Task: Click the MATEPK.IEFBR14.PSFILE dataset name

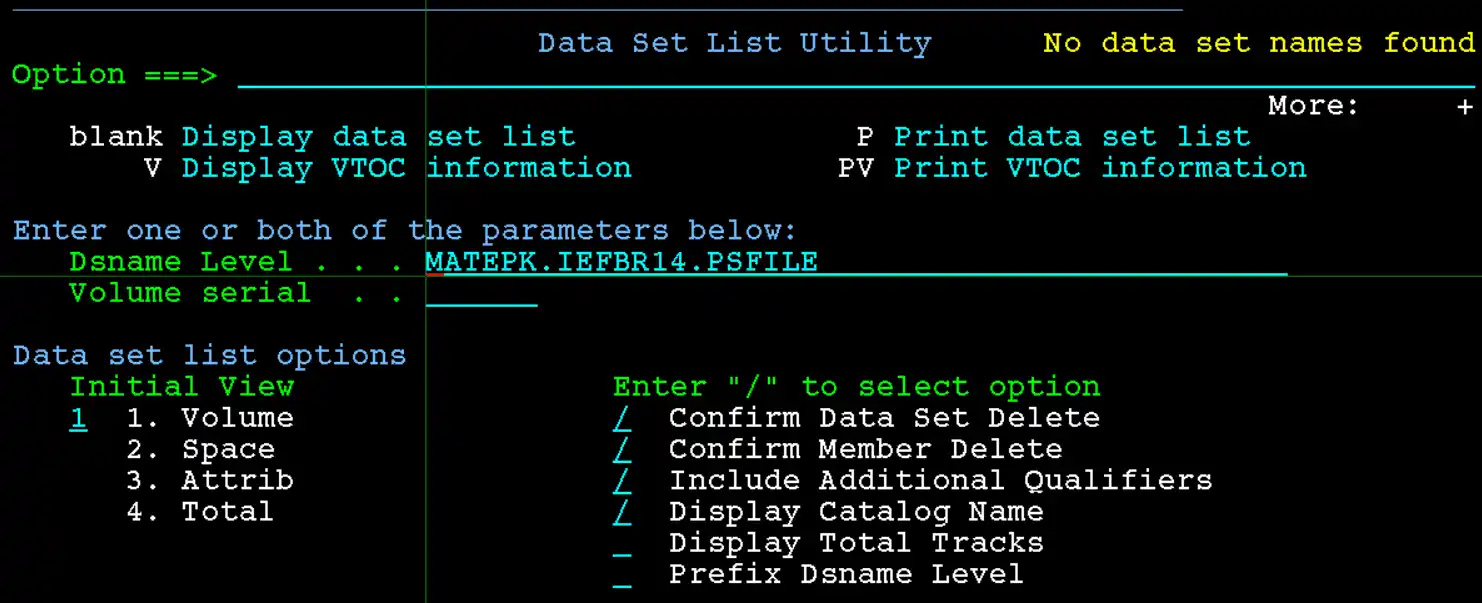Action: tap(620, 261)
